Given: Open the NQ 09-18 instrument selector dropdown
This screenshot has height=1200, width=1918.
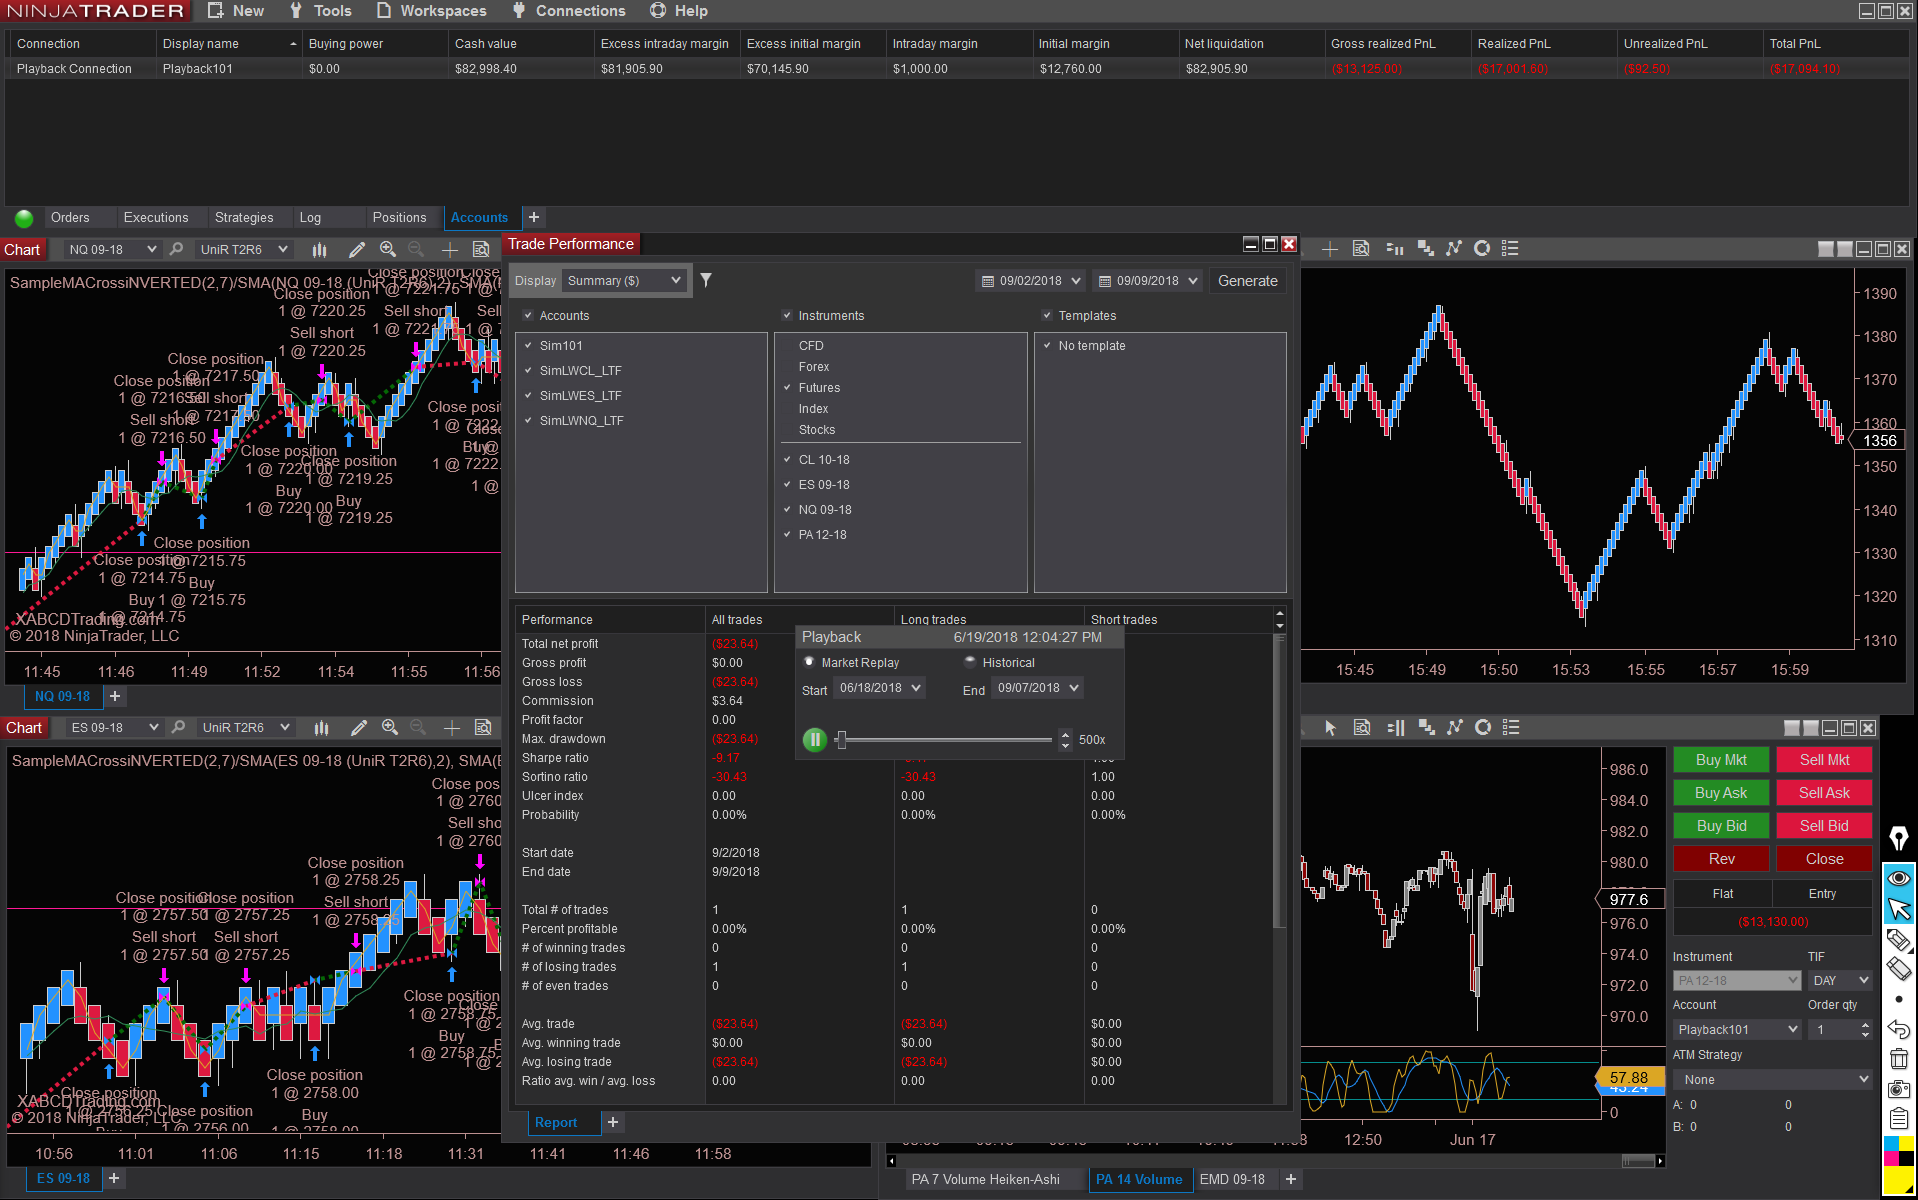Looking at the screenshot, I should click(x=112, y=249).
